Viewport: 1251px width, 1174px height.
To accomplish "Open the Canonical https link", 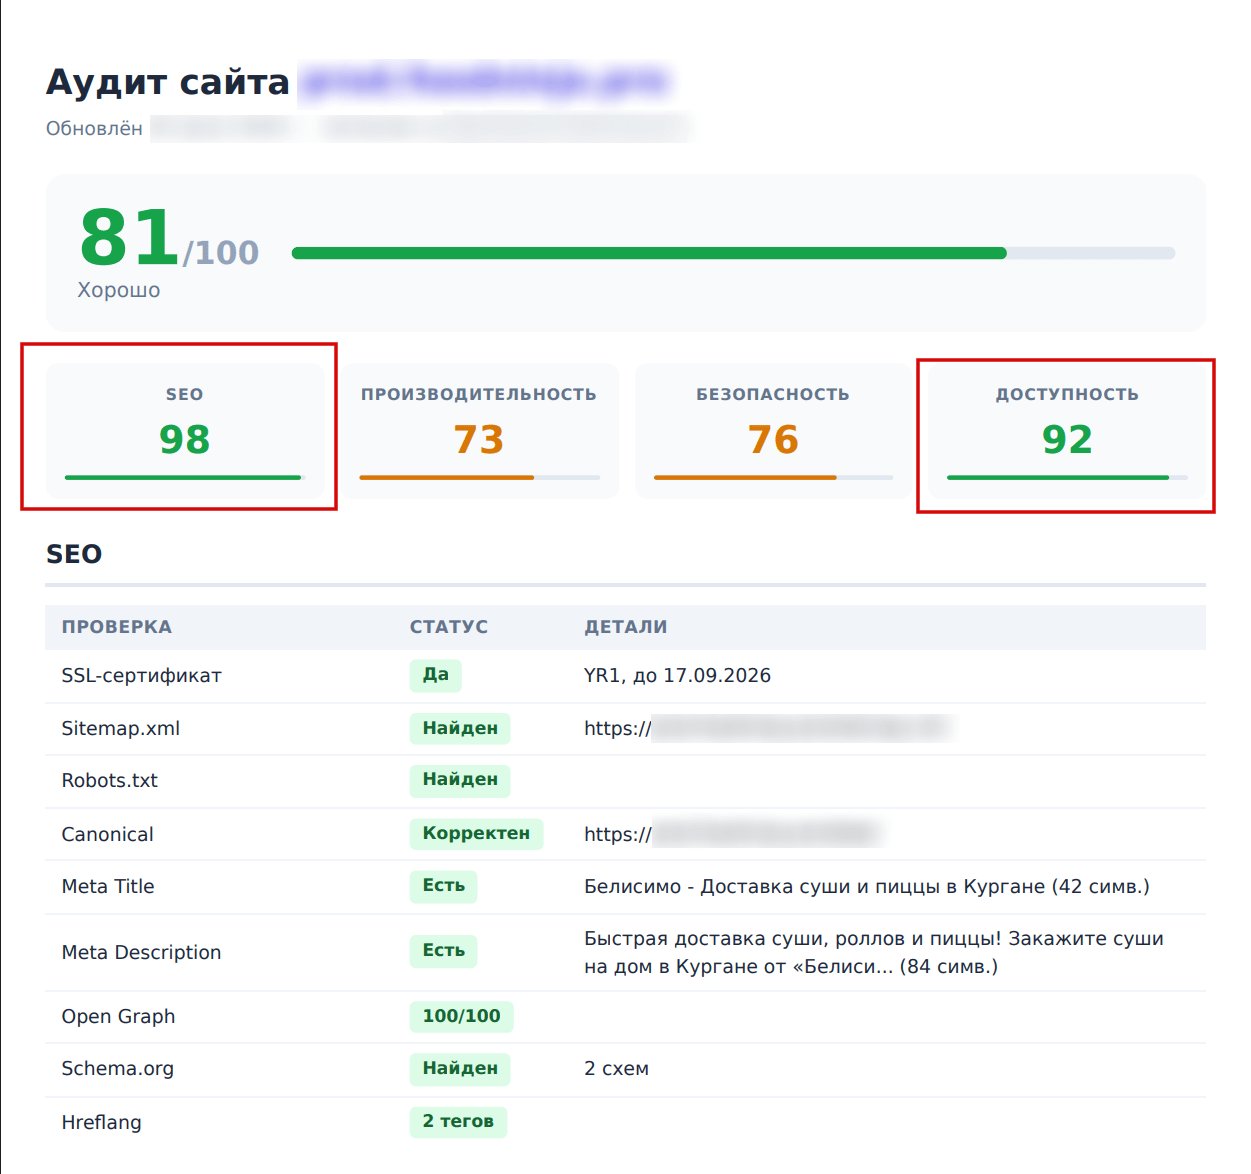I will coord(732,834).
